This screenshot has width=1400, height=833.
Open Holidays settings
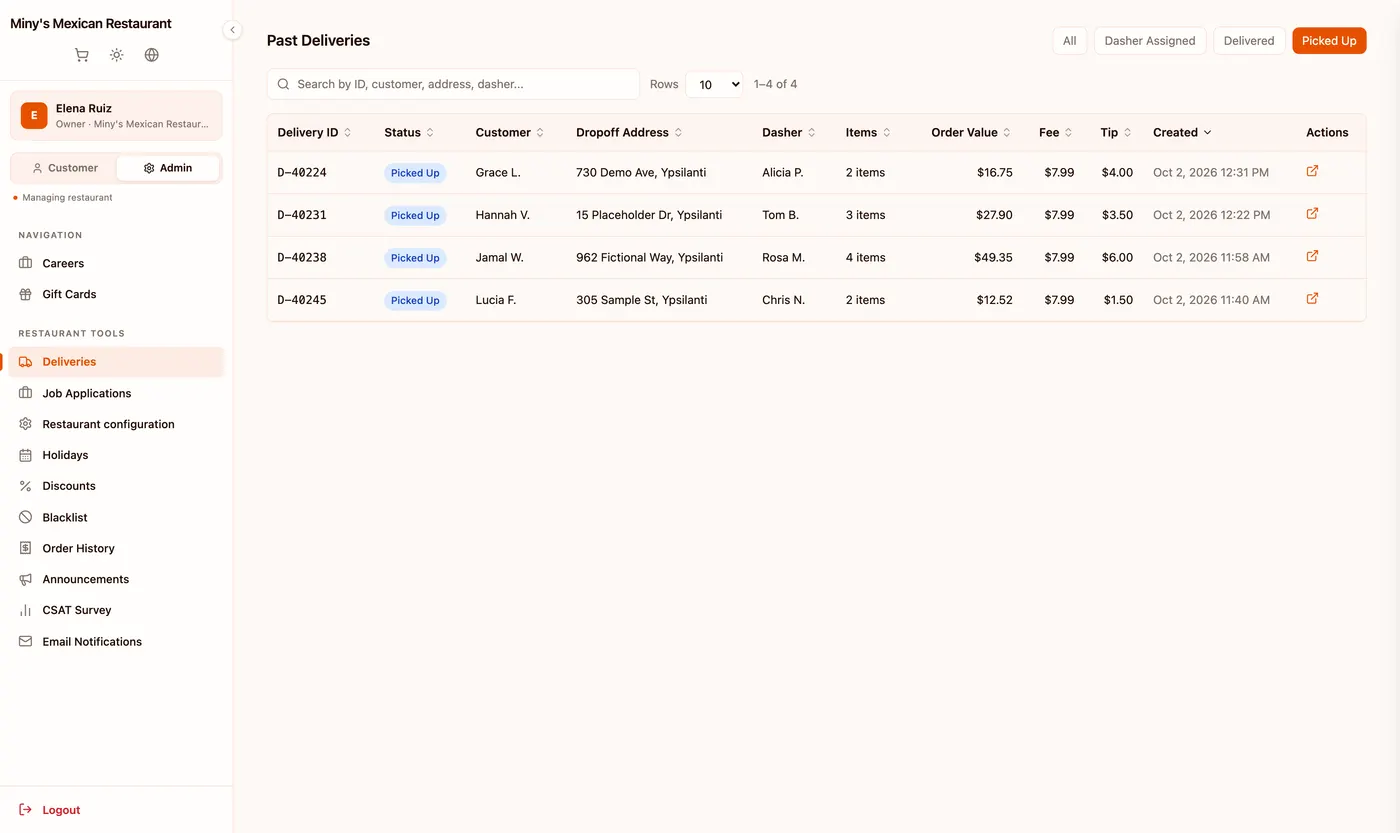click(x=116, y=455)
